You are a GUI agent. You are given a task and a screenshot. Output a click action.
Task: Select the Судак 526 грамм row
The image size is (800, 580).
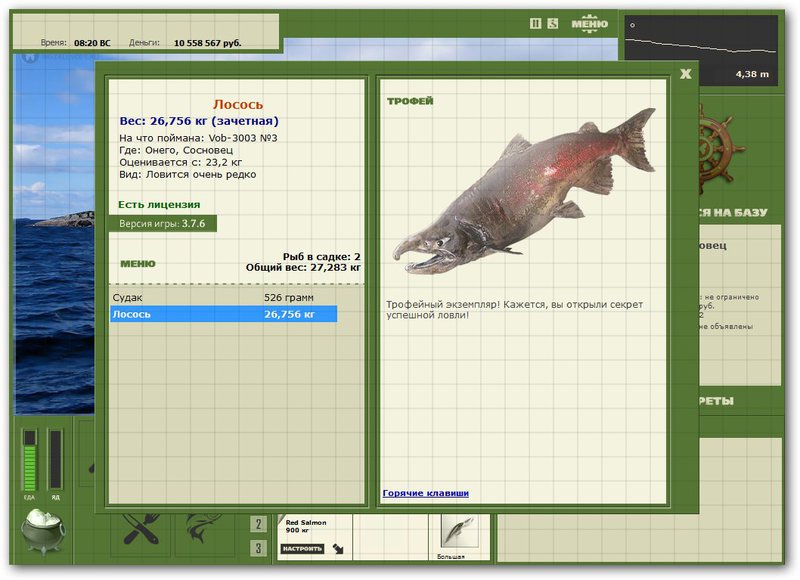223,297
